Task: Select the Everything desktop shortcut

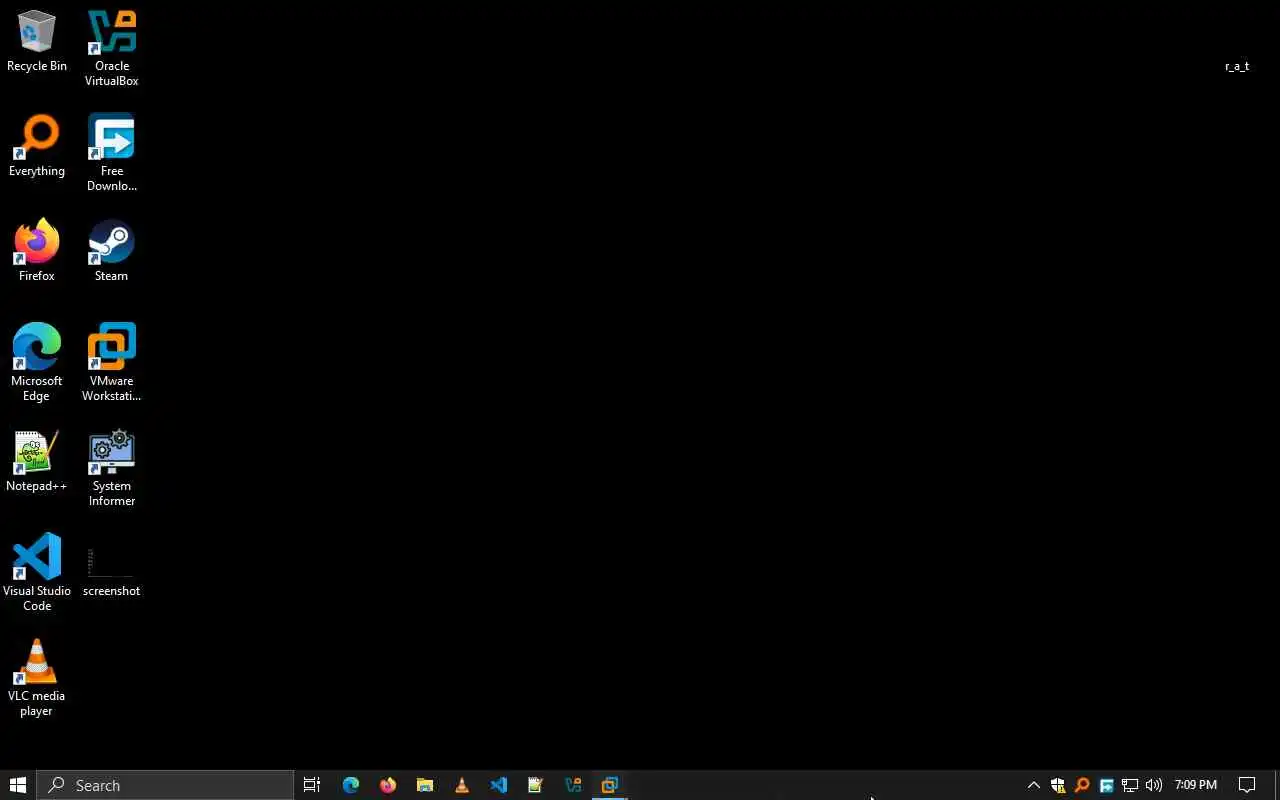Action: click(37, 147)
